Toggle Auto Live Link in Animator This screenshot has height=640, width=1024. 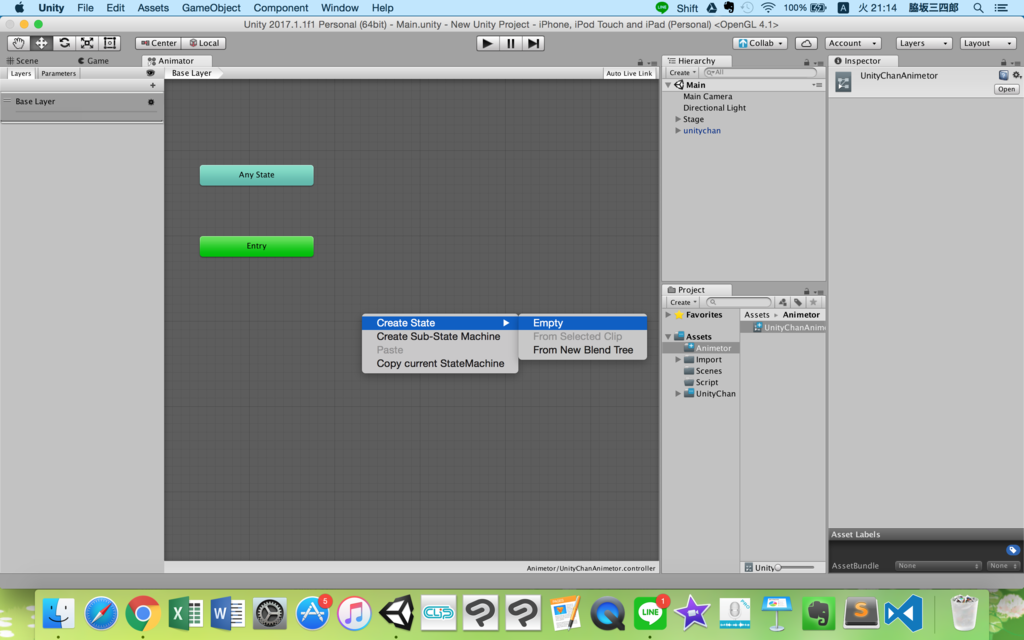click(x=629, y=73)
